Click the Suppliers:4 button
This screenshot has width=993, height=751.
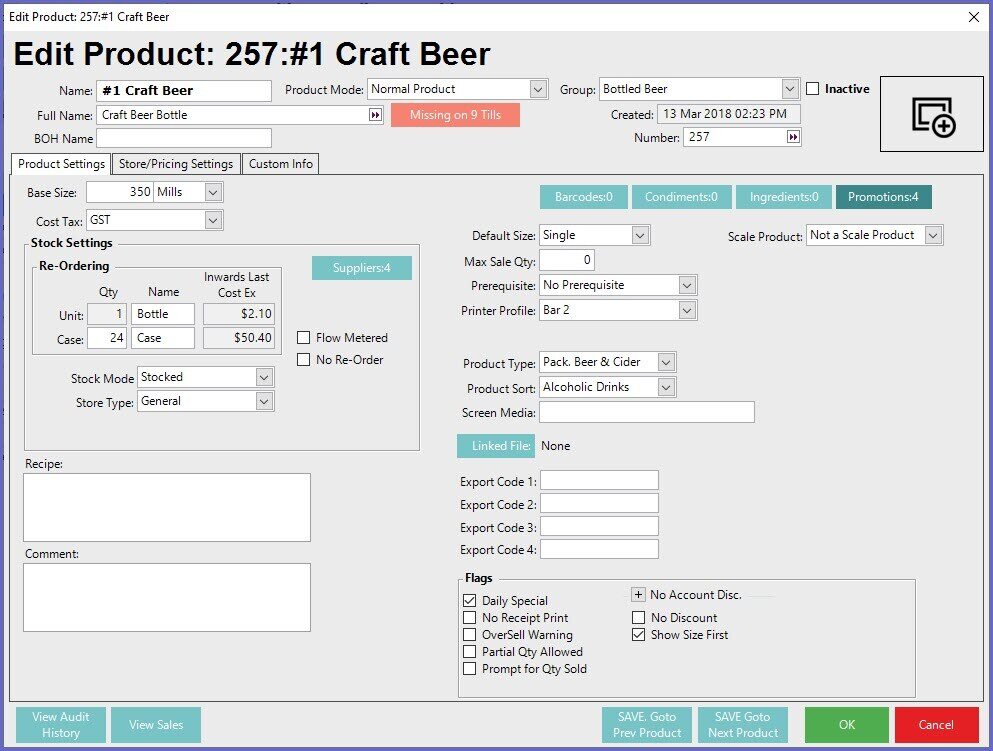361,268
